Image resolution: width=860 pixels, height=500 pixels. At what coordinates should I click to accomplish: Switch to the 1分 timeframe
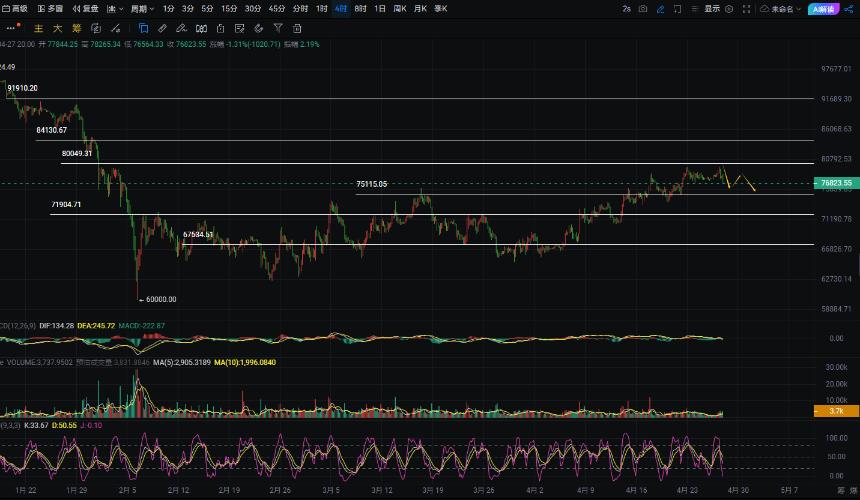168,9
